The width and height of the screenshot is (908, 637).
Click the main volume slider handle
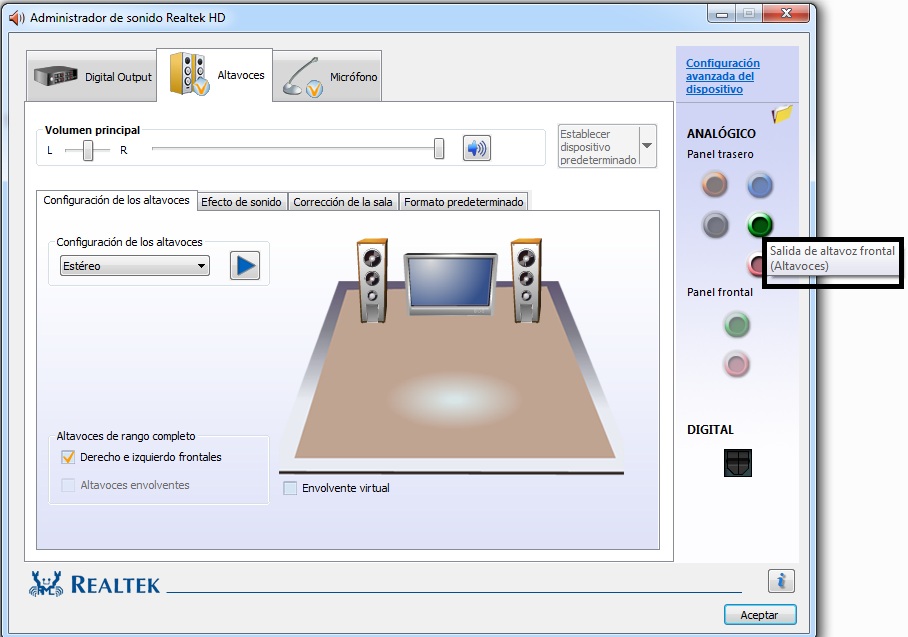point(439,149)
